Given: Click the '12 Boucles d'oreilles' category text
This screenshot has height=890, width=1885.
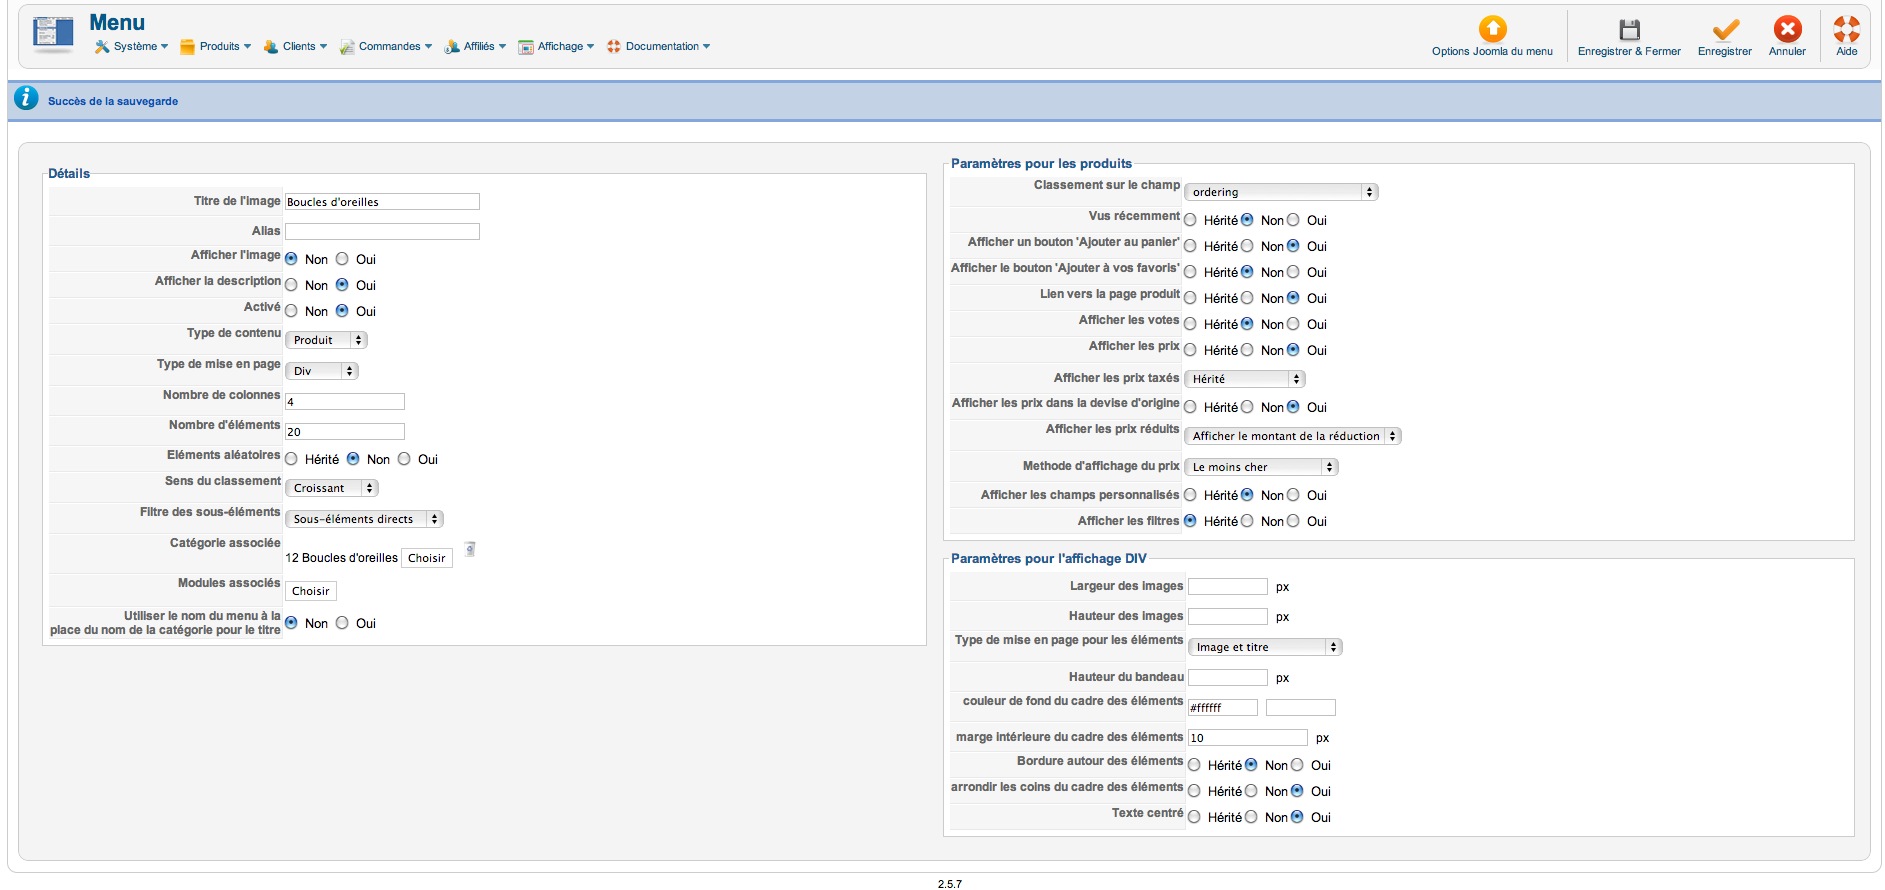Looking at the screenshot, I should 342,558.
